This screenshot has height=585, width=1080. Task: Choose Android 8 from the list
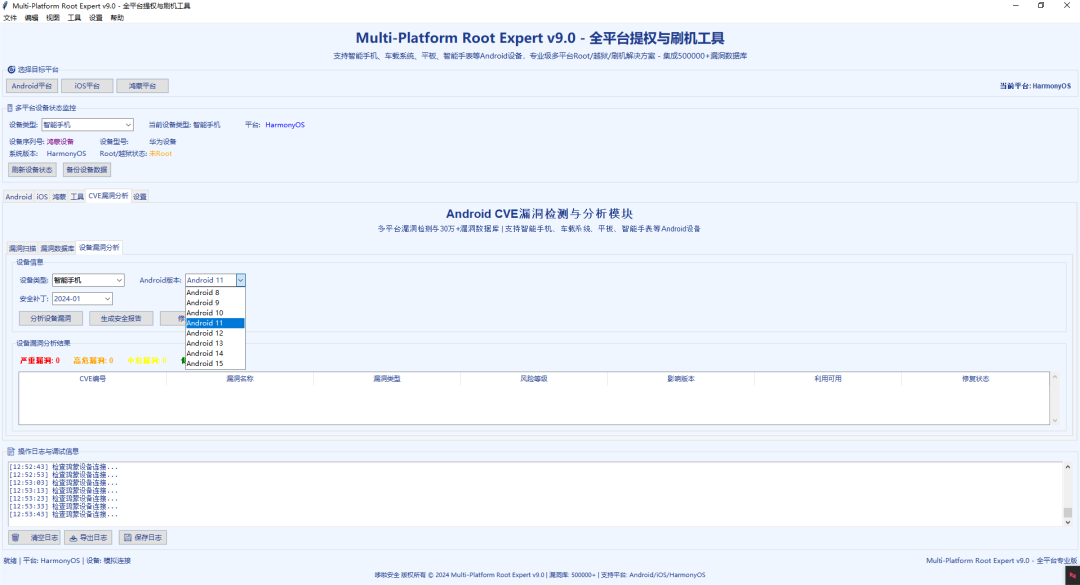coord(215,293)
